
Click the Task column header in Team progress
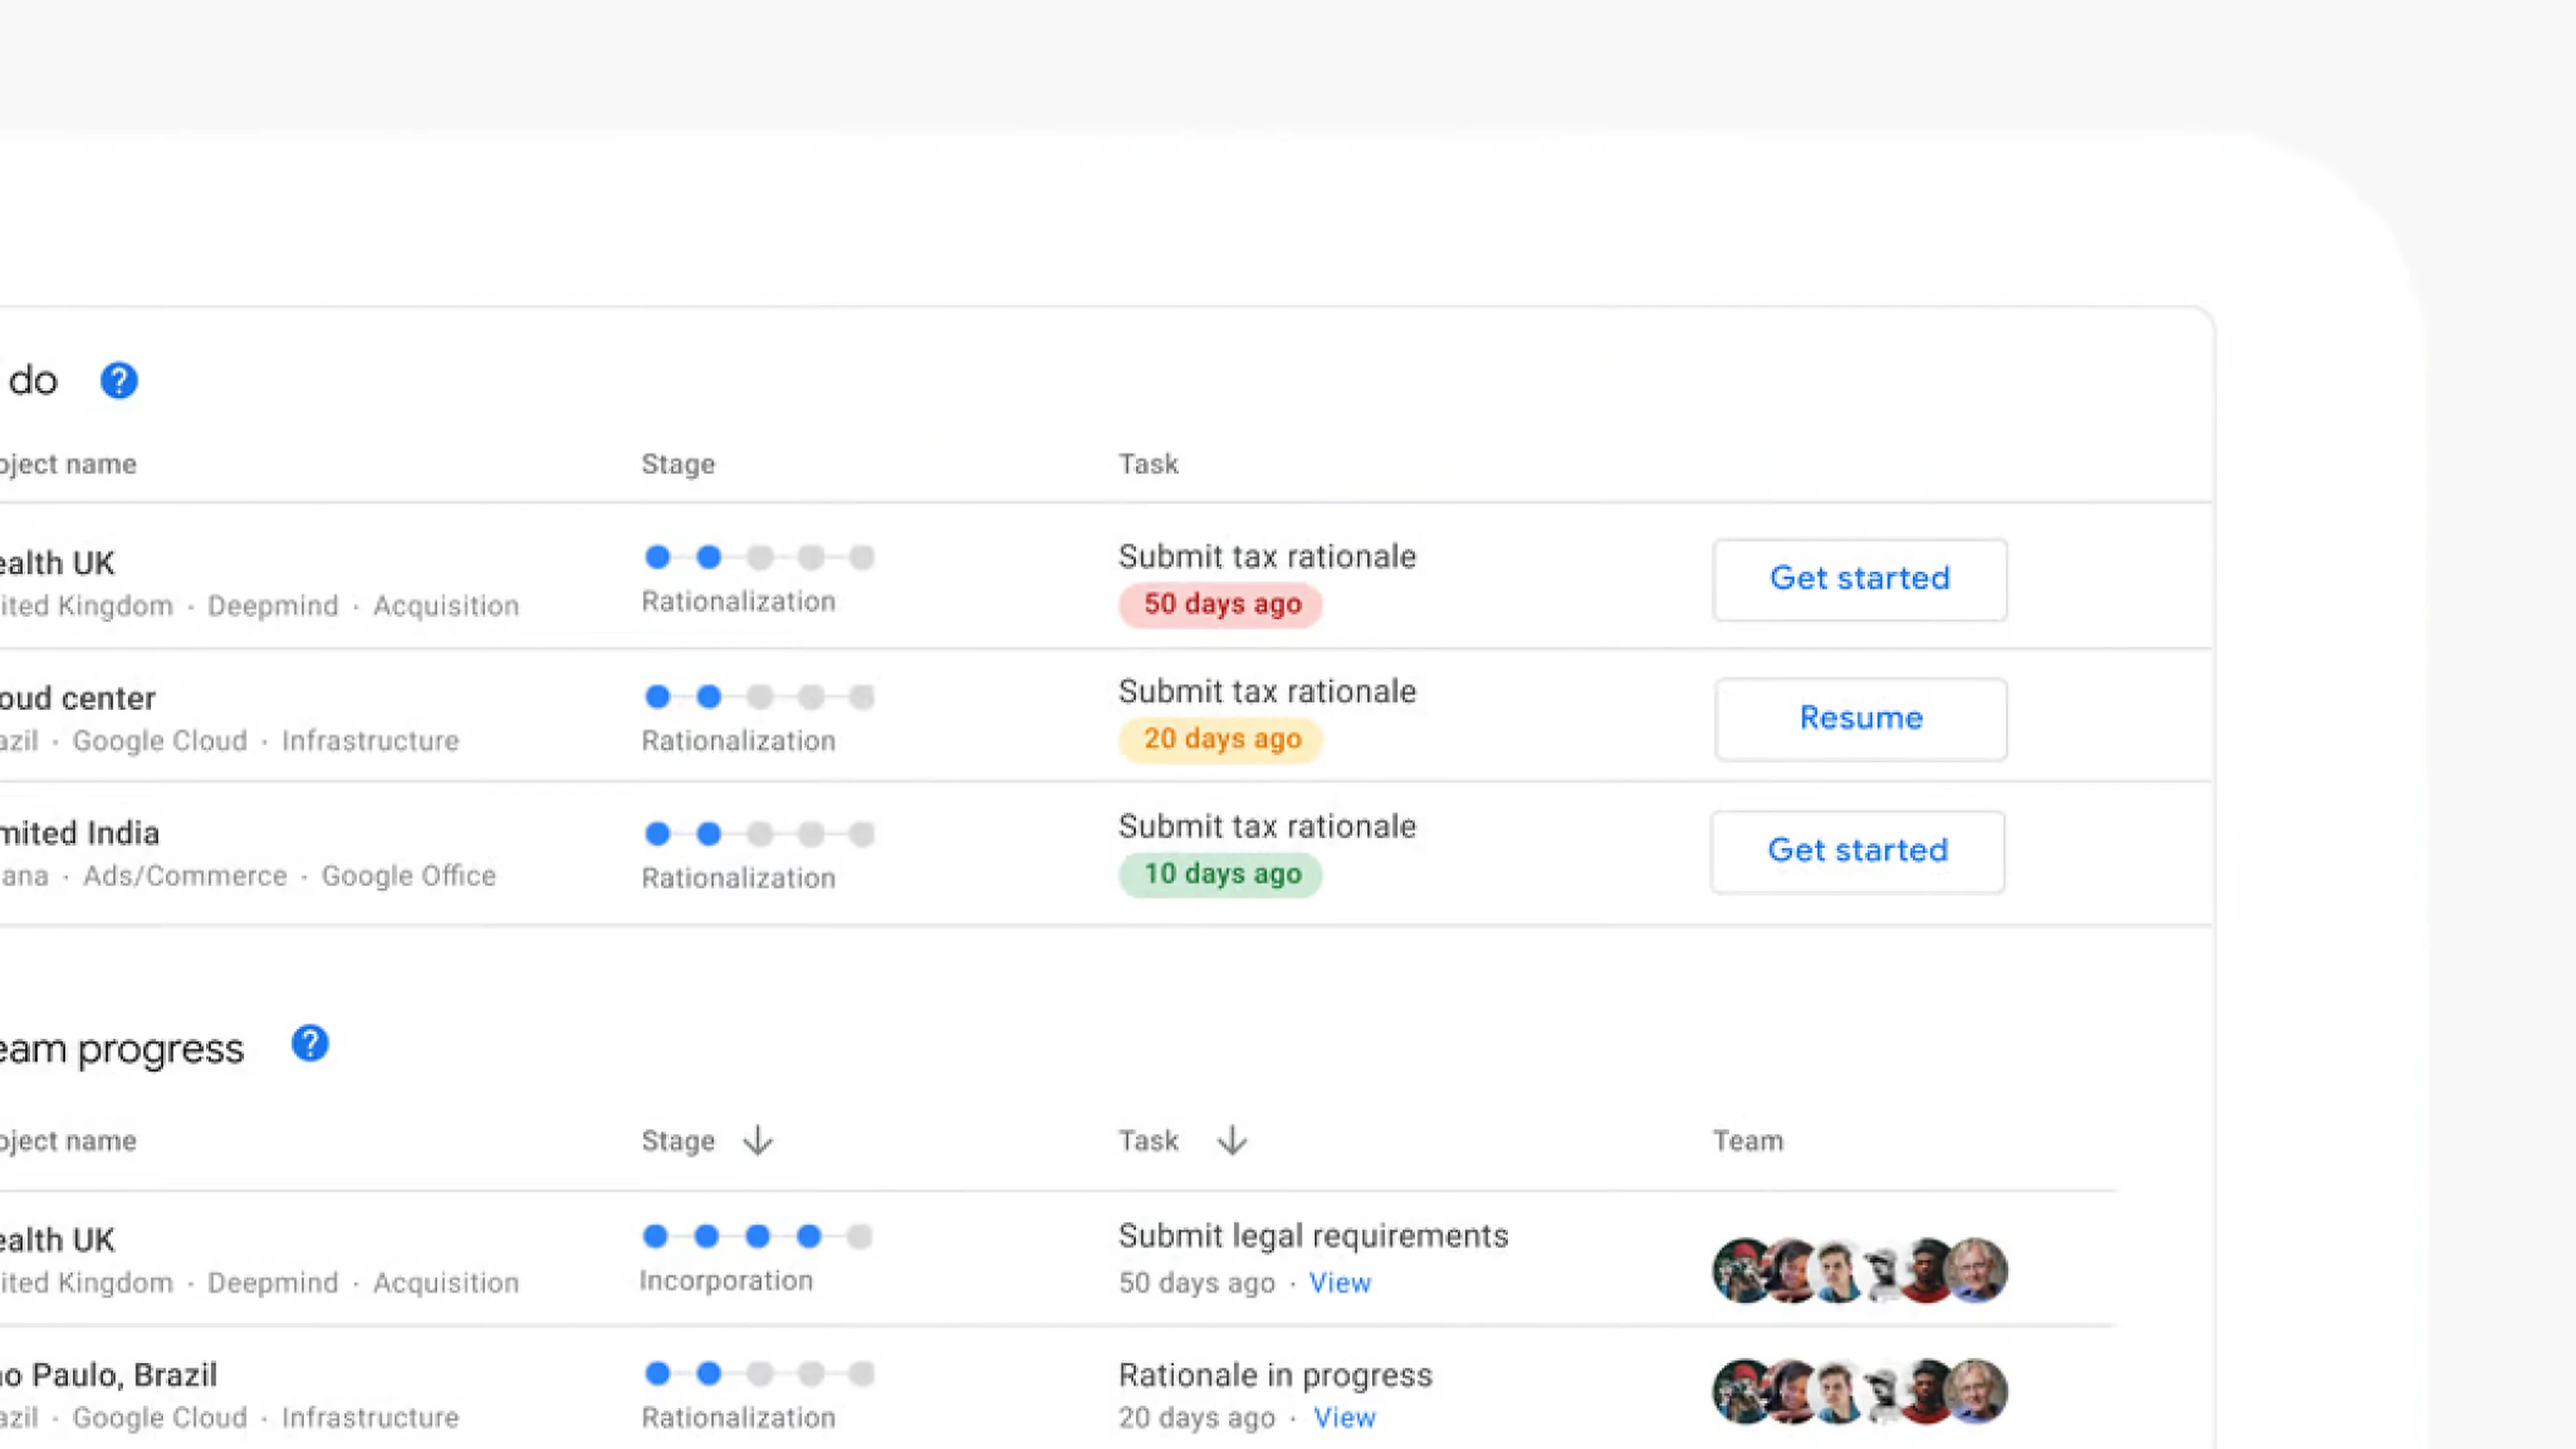click(1148, 1141)
